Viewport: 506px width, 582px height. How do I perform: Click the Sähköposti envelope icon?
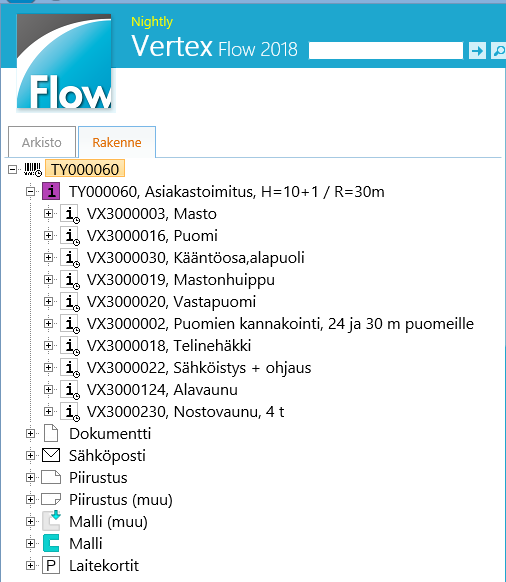pyautogui.click(x=51, y=455)
